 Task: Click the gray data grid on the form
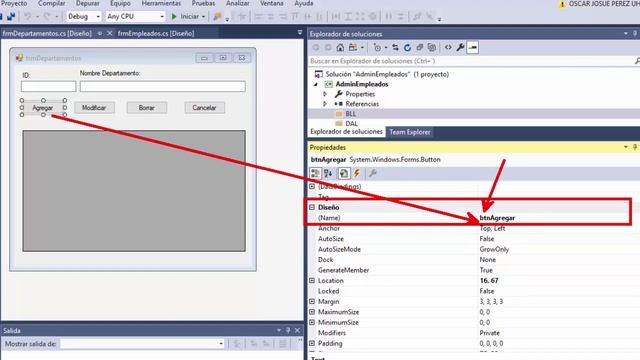[x=134, y=191]
